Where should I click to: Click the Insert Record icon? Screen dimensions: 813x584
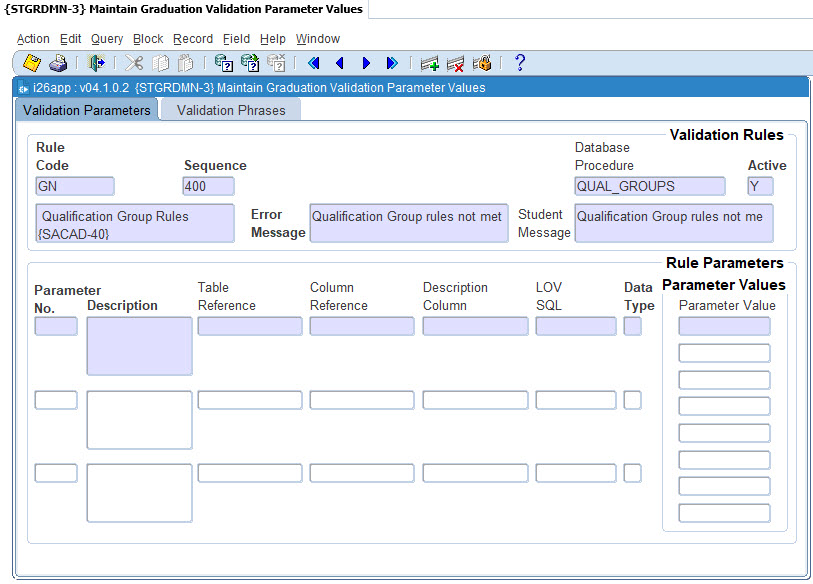coord(430,63)
